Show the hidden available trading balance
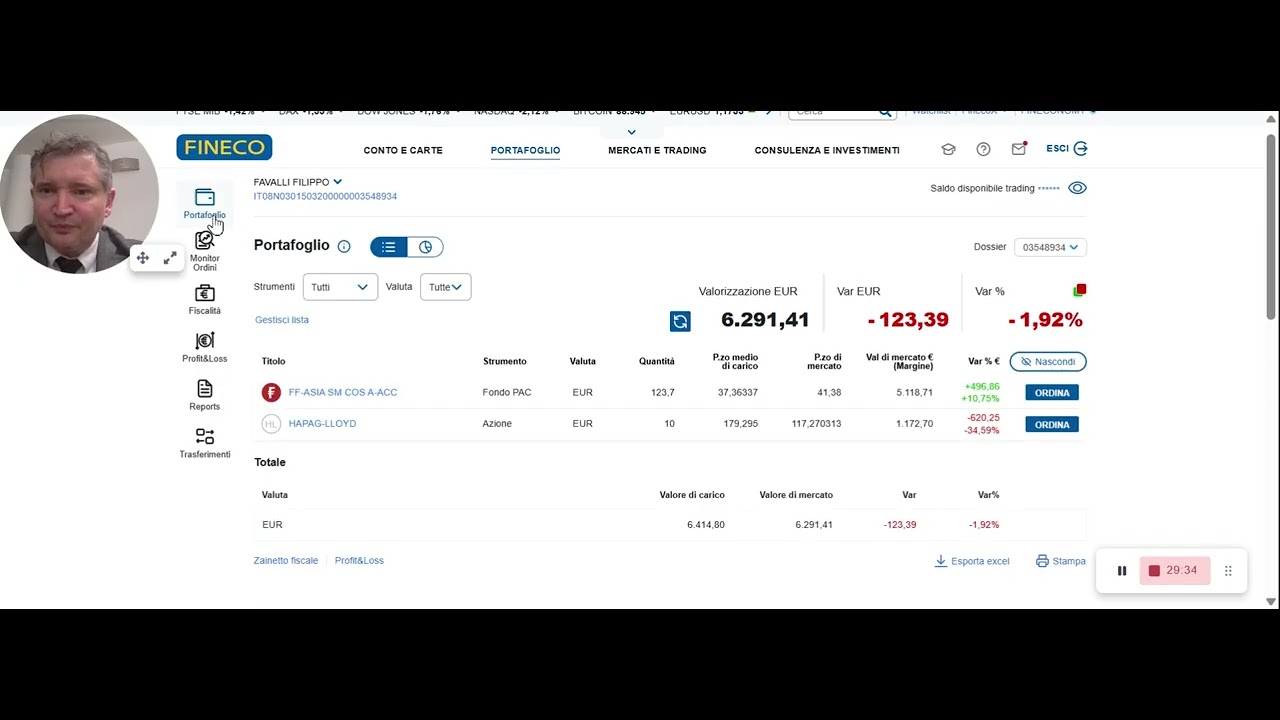Viewport: 1280px width, 720px height. pyautogui.click(x=1077, y=188)
